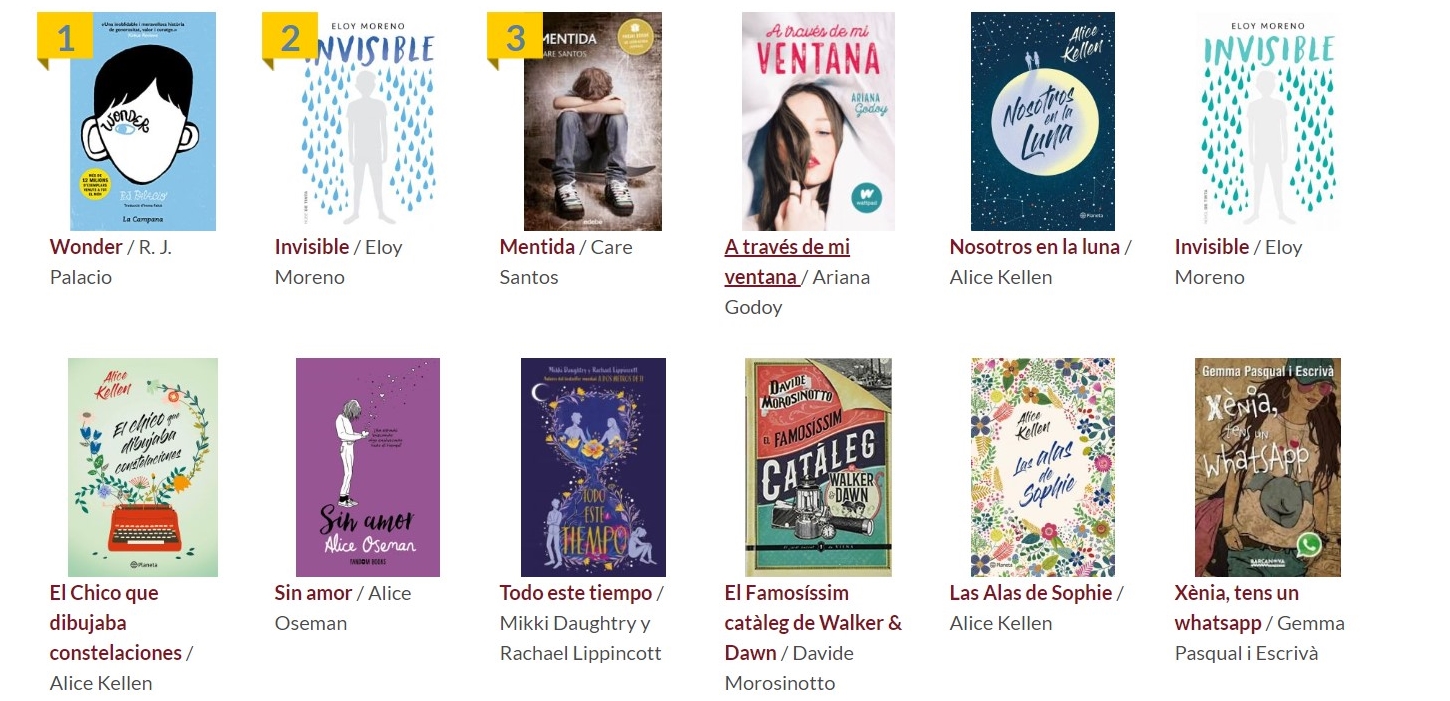
Task: Open the teal Invisible book cover
Action: [1268, 121]
